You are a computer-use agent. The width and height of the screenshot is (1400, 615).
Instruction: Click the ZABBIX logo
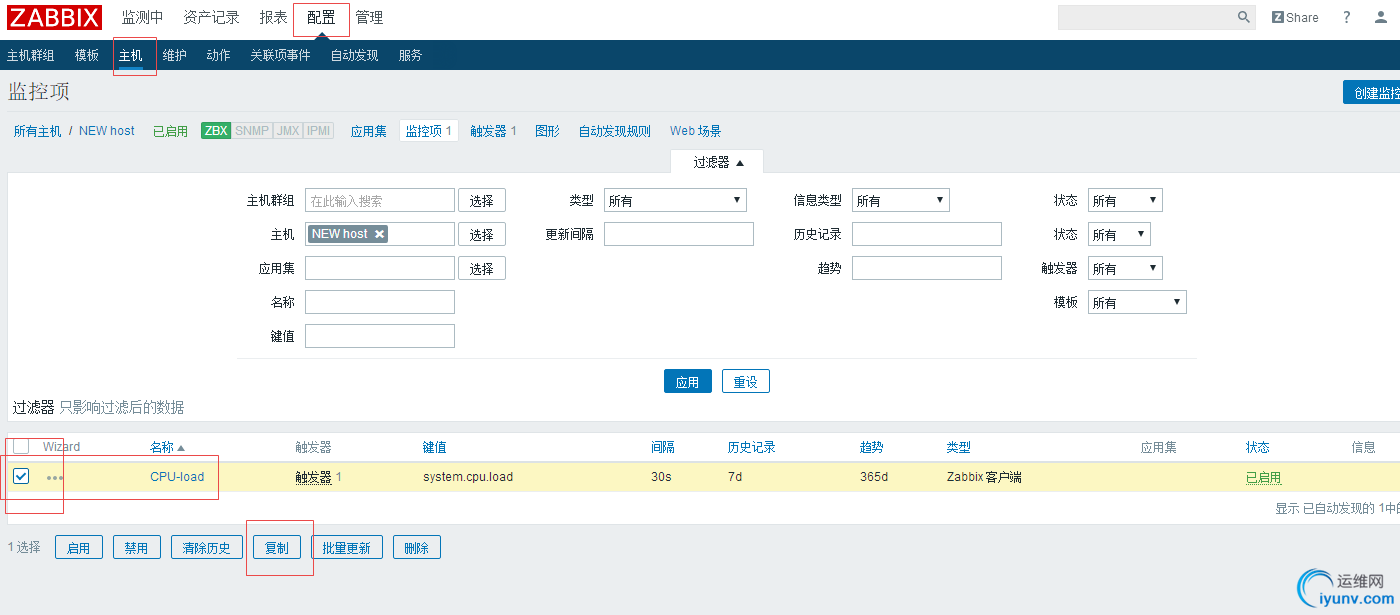(55, 17)
